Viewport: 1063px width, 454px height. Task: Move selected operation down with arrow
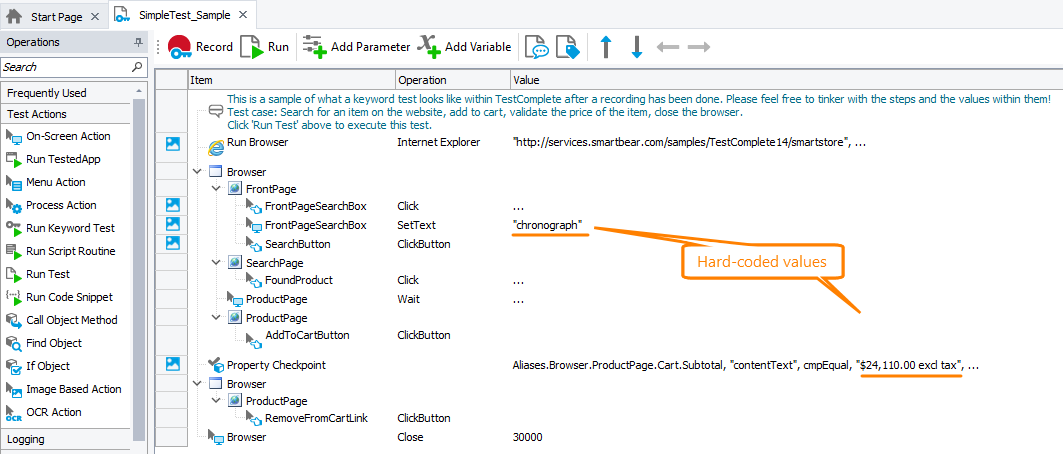pyautogui.click(x=636, y=47)
